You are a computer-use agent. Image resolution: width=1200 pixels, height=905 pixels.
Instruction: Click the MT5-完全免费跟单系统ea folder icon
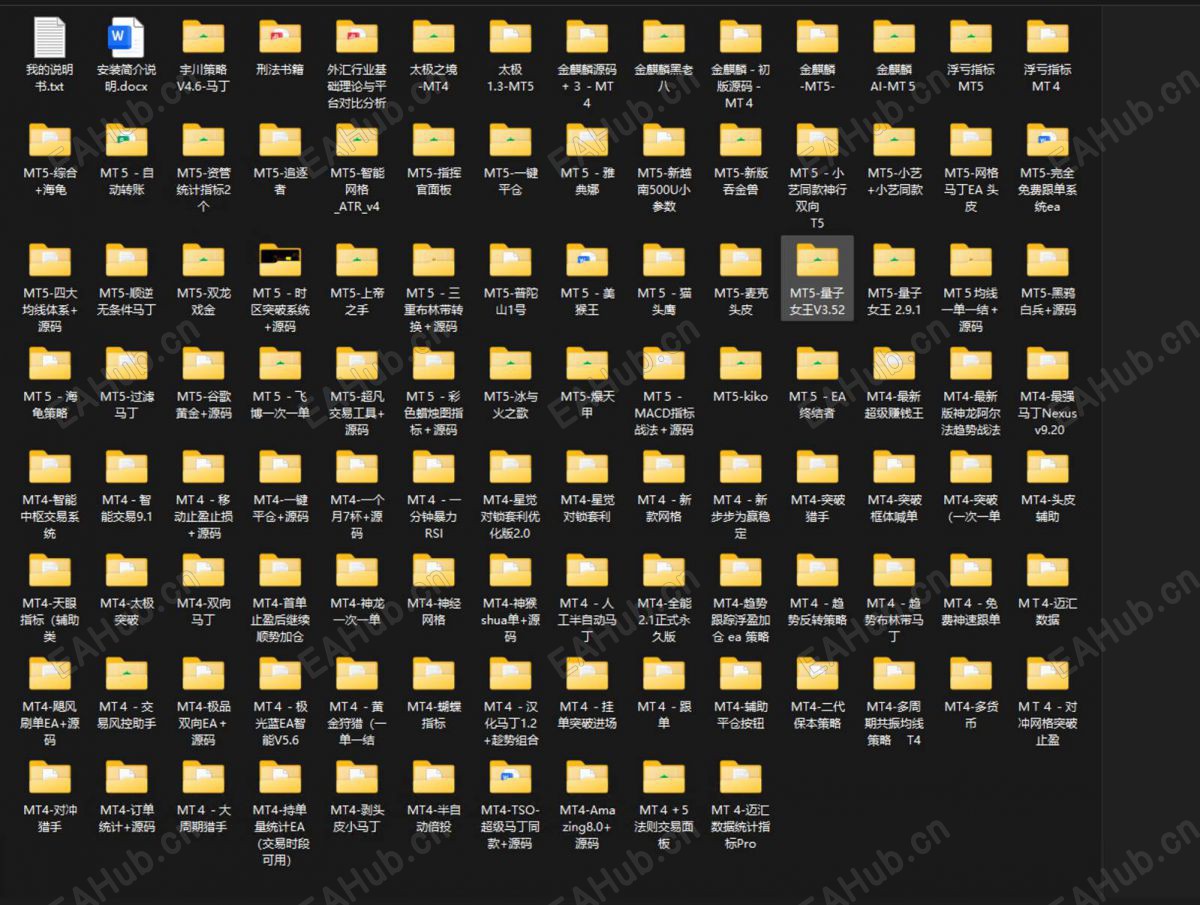[1047, 140]
